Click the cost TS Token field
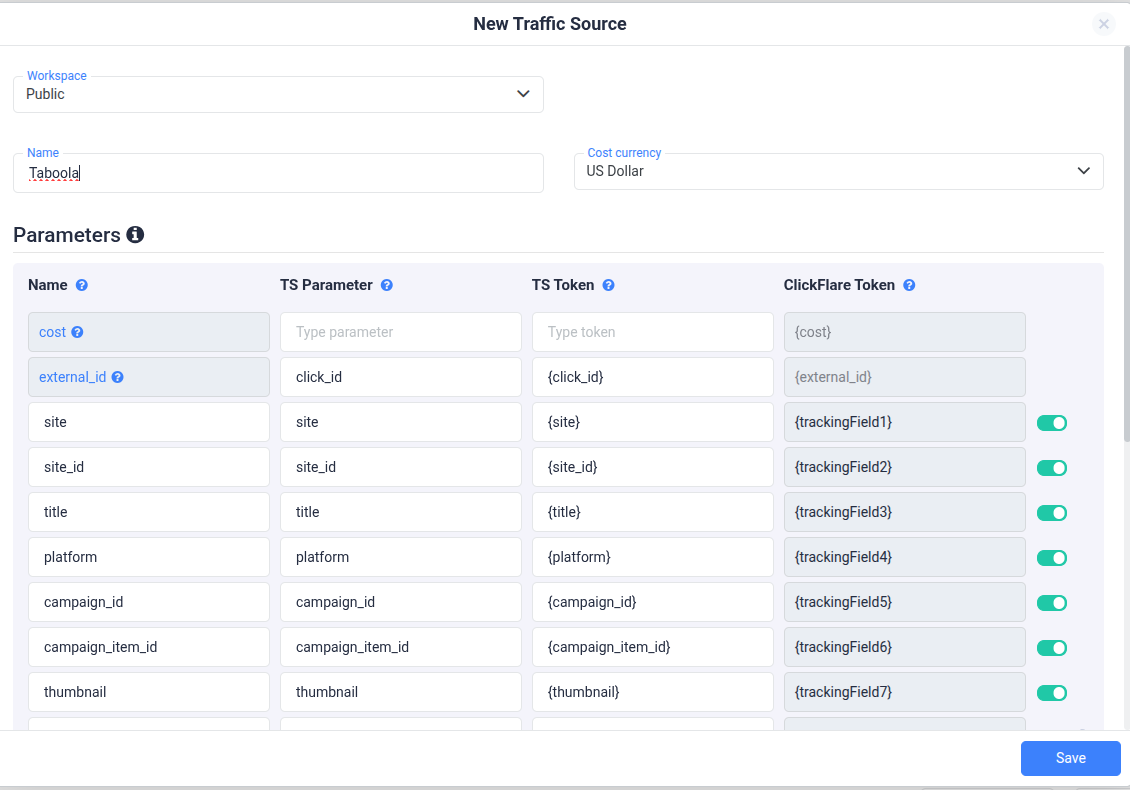Viewport: 1130px width, 790px height. (x=653, y=332)
